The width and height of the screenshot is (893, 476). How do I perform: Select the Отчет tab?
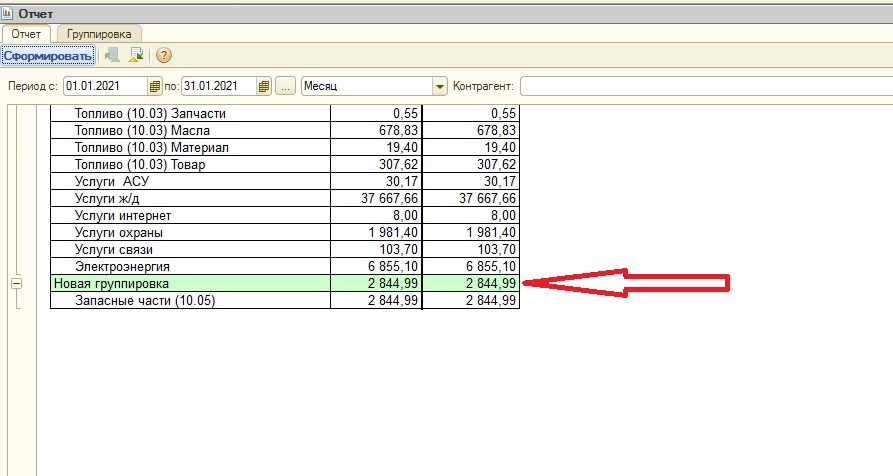click(x=26, y=34)
